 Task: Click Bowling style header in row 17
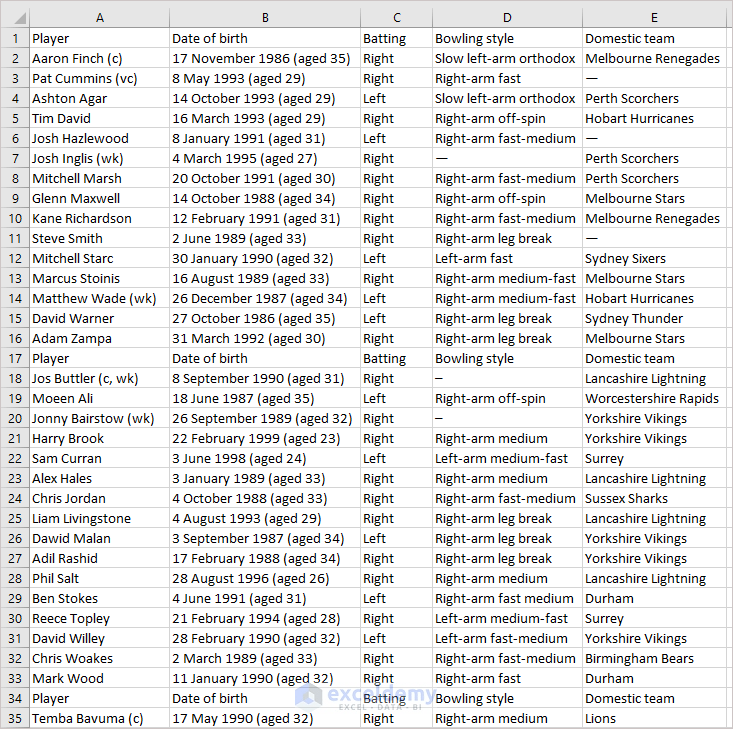[507, 359]
